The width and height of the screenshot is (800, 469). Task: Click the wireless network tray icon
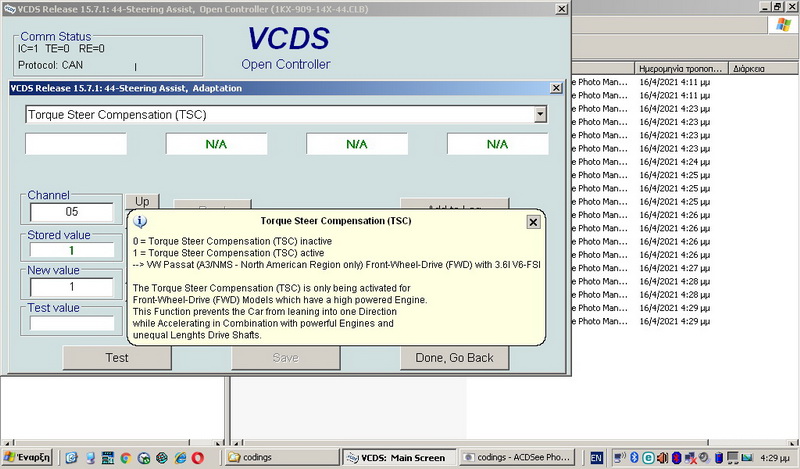[620, 457]
